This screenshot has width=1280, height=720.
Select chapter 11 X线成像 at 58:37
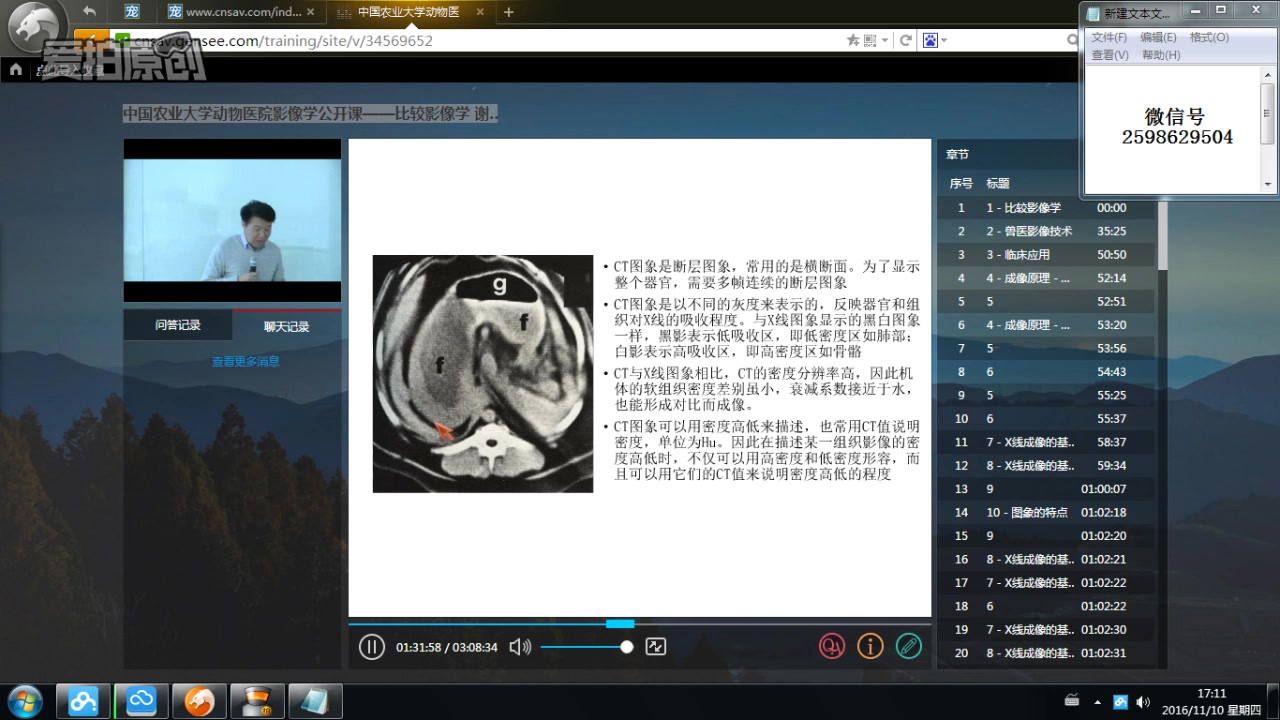tap(1046, 442)
